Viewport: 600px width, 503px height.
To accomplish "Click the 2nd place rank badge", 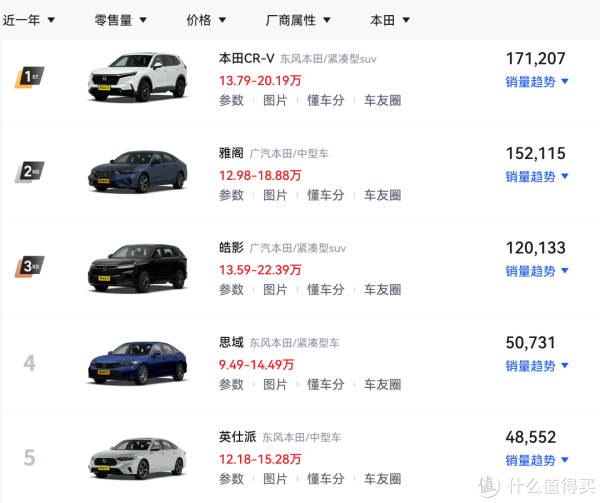I will [30, 171].
